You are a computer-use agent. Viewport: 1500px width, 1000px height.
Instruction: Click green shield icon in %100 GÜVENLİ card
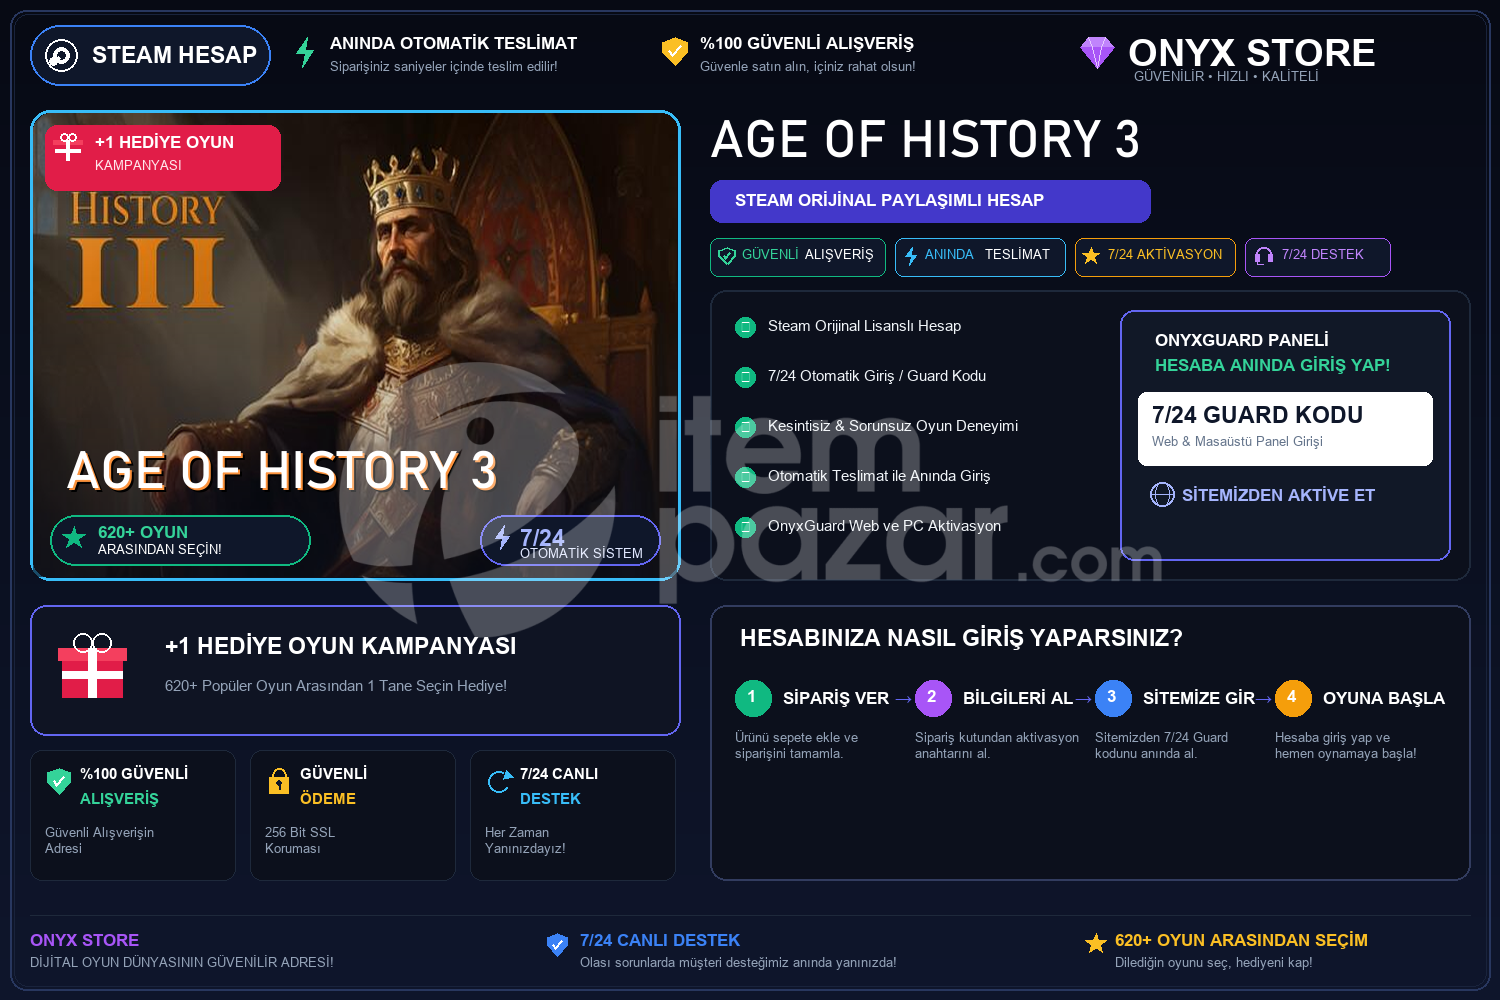(x=59, y=781)
